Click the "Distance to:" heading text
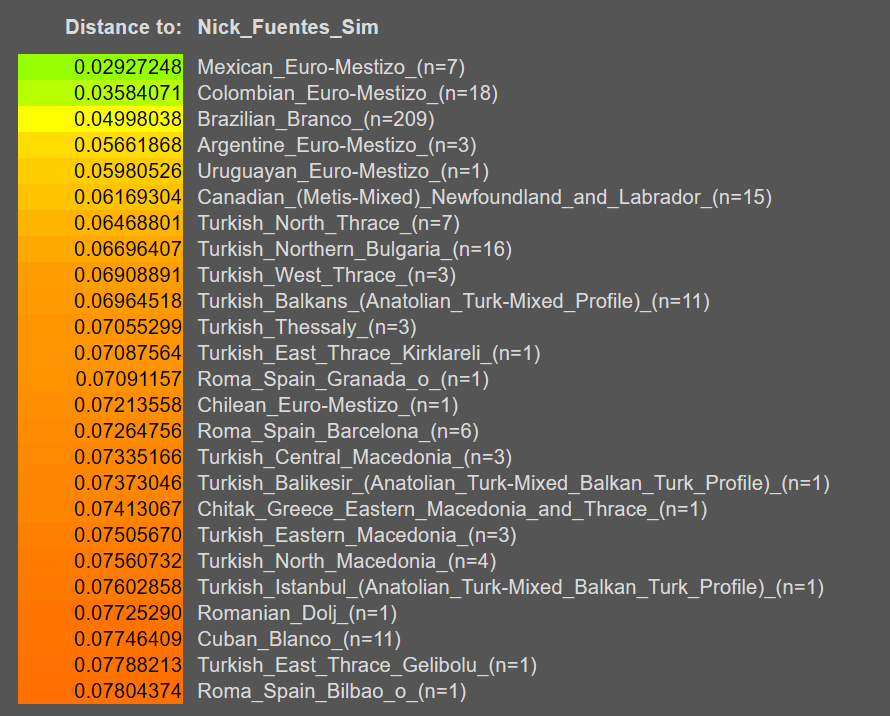890x716 pixels. click(124, 27)
